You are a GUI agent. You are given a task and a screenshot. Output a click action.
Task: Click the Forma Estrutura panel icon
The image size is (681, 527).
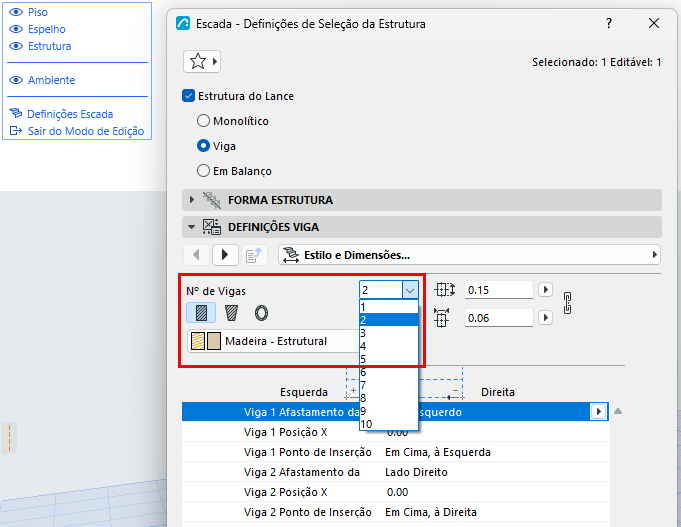pos(212,200)
